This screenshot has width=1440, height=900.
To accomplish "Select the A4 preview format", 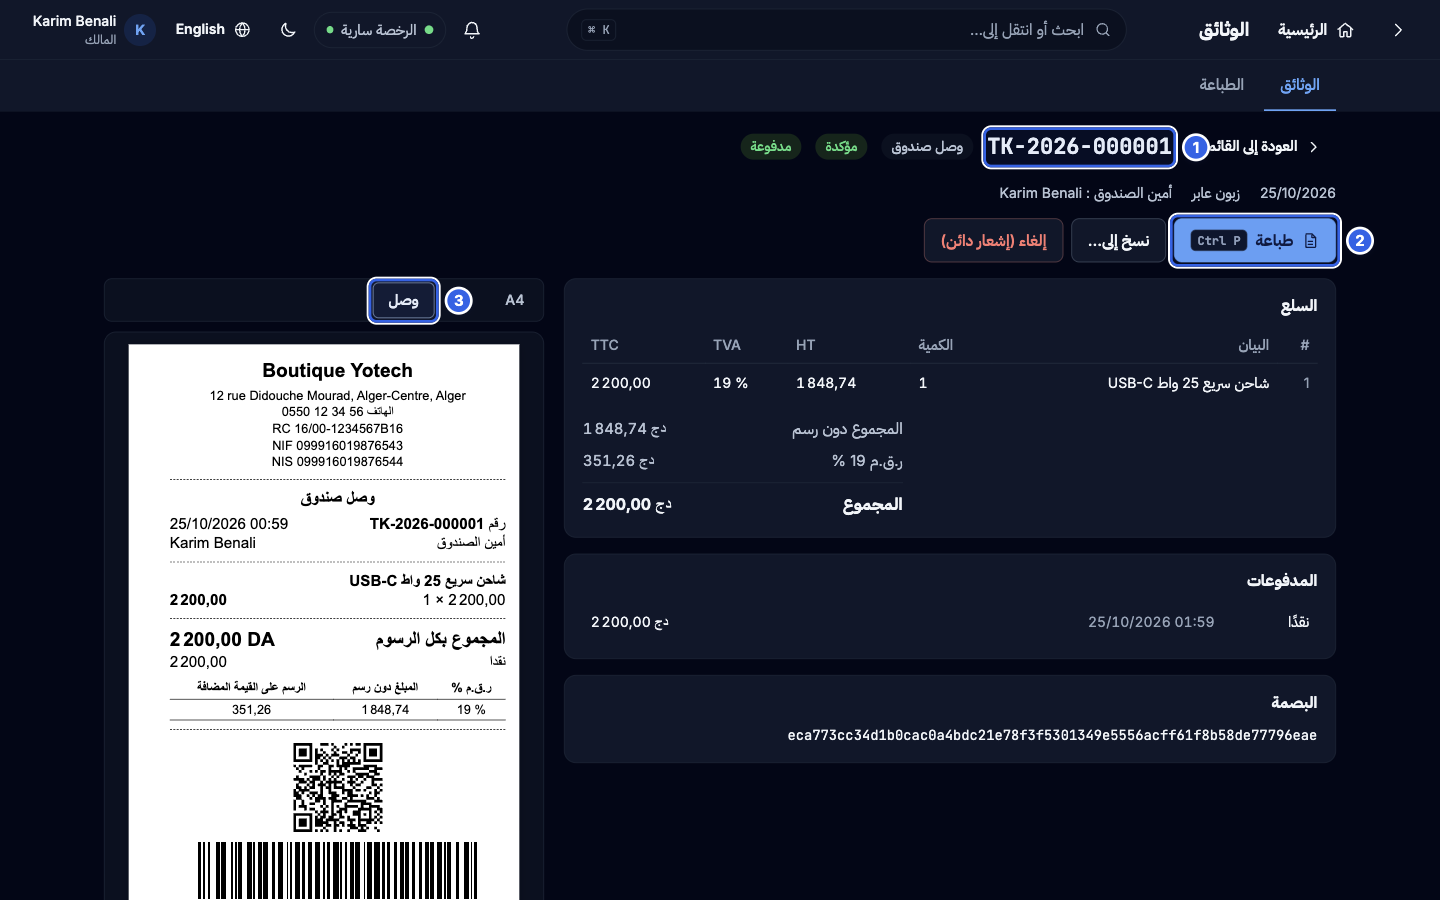I will pos(514,300).
